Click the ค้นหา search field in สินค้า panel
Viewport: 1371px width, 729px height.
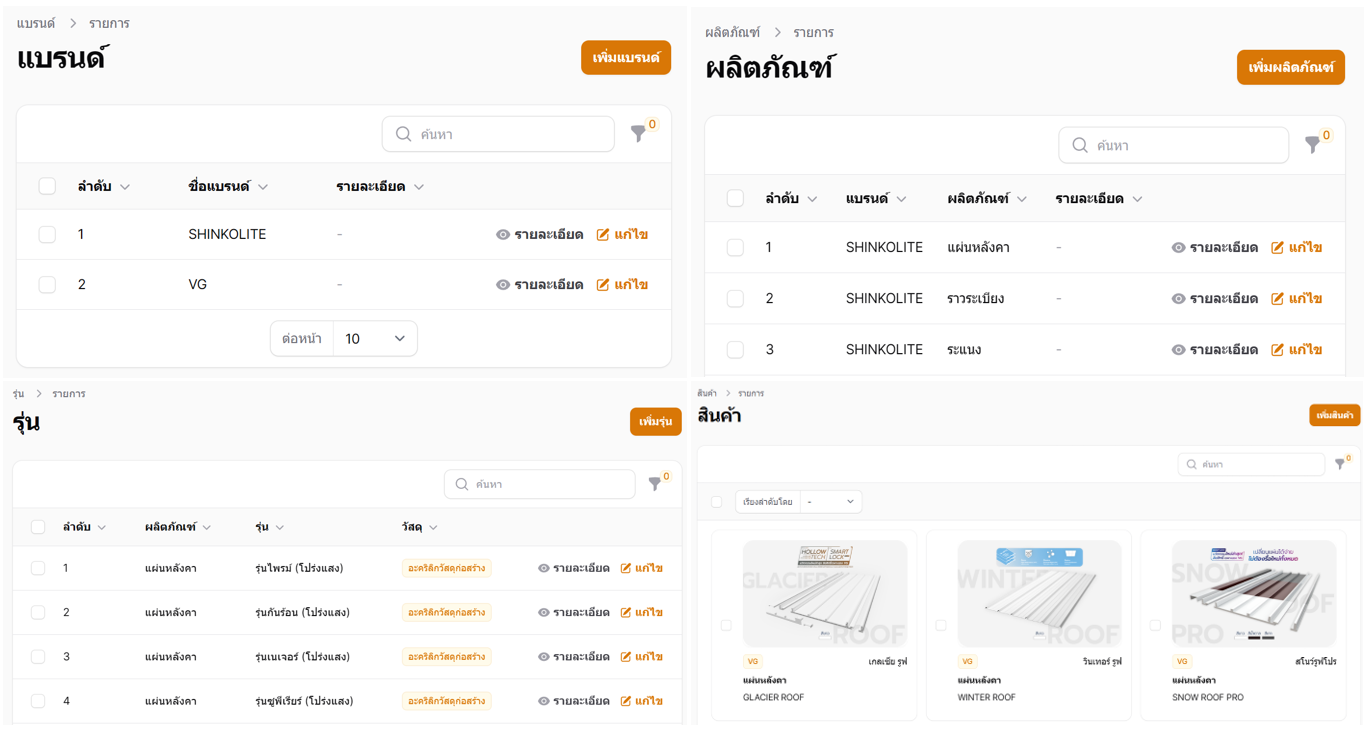coord(1251,464)
